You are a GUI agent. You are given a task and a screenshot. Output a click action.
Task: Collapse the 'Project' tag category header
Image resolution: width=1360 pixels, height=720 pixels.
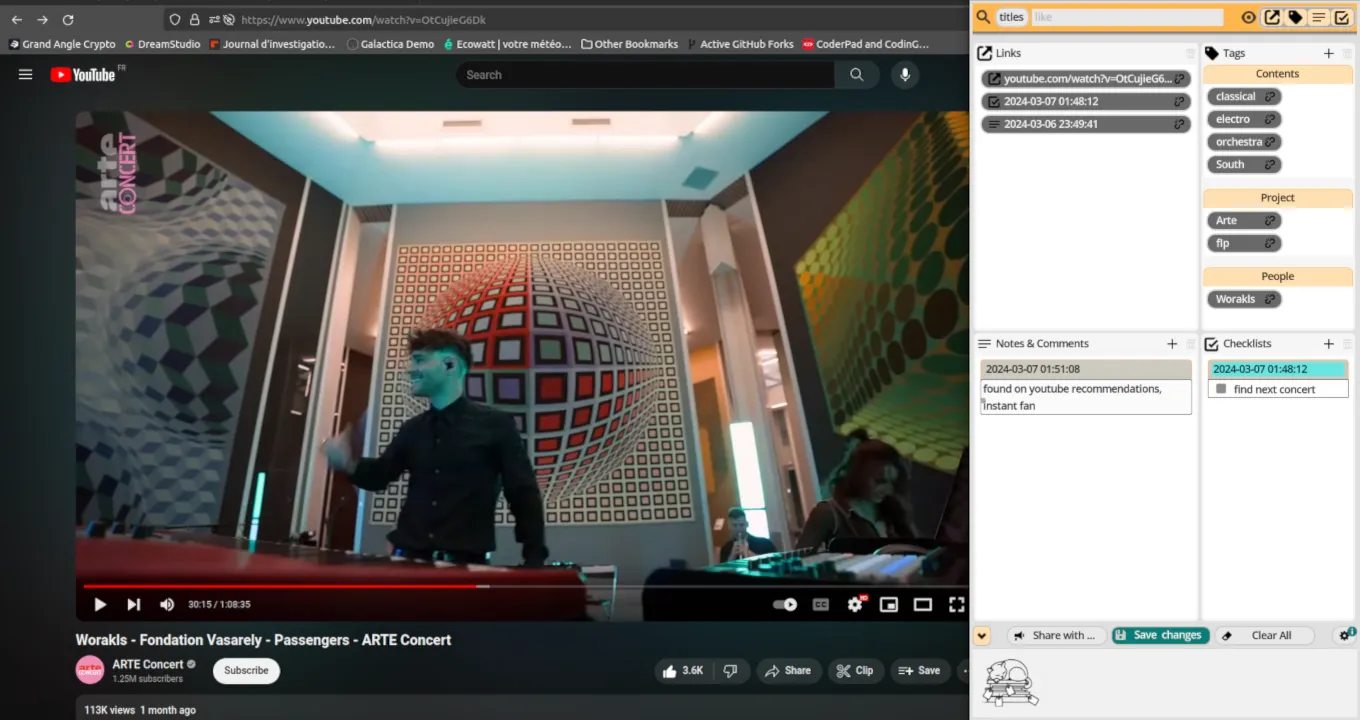tap(1278, 198)
